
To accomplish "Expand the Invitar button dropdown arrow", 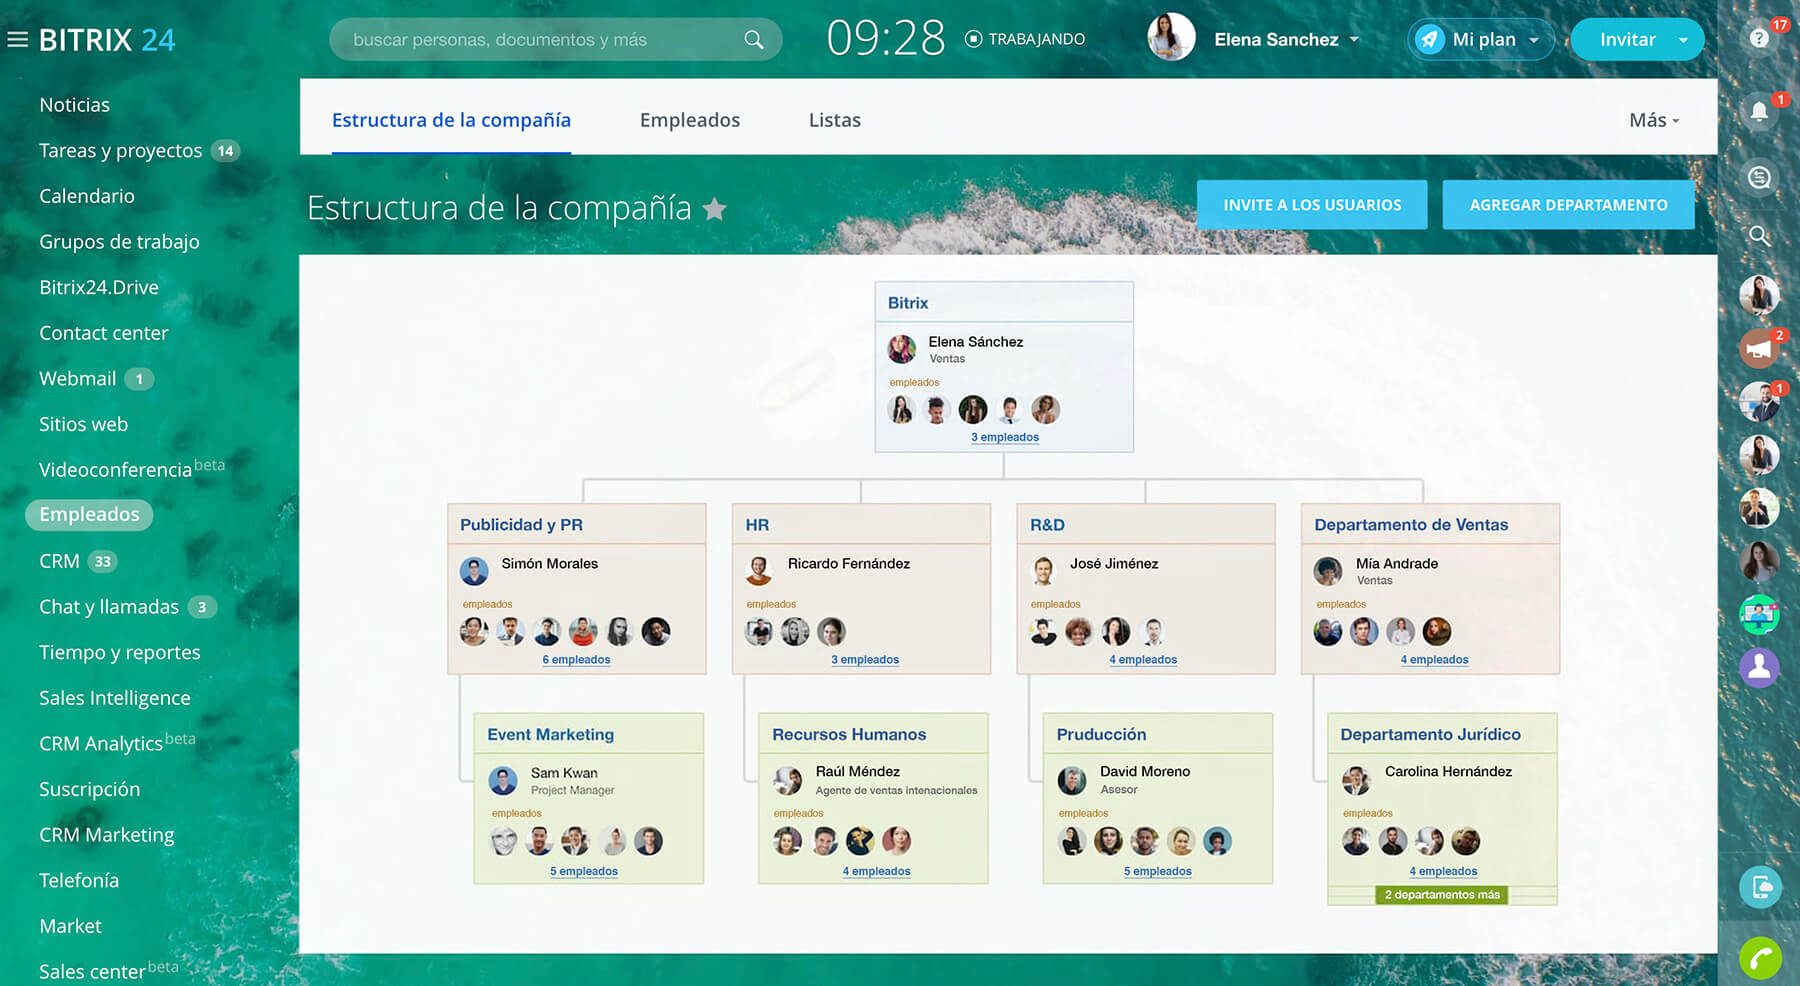I will (1684, 40).
